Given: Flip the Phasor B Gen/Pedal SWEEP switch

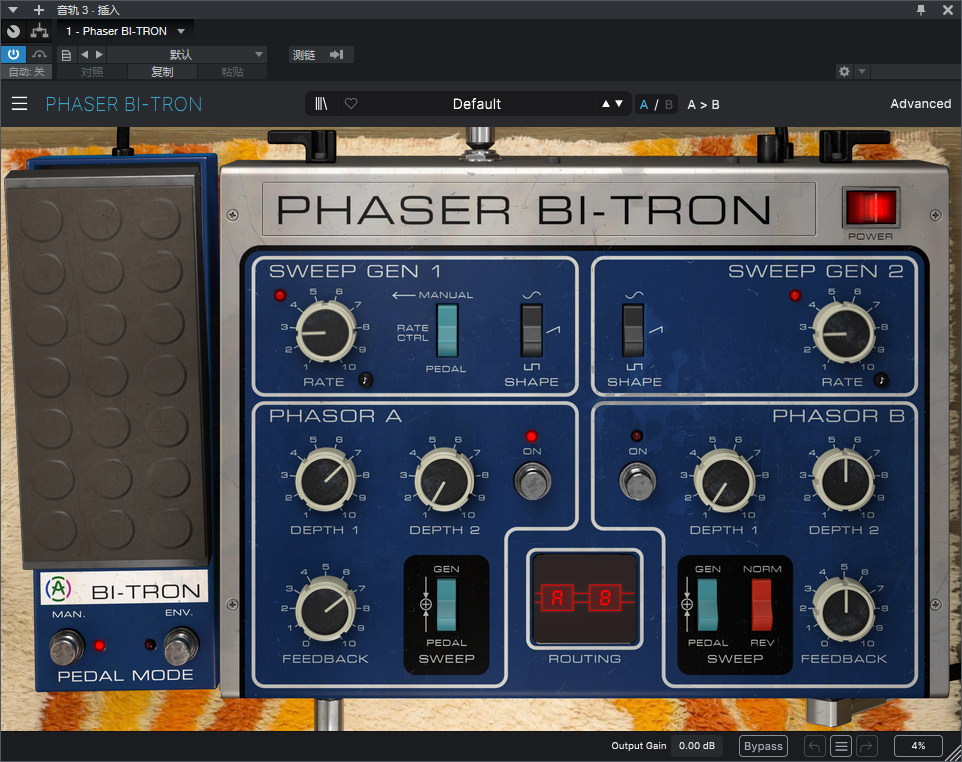Looking at the screenshot, I should click(x=707, y=605).
